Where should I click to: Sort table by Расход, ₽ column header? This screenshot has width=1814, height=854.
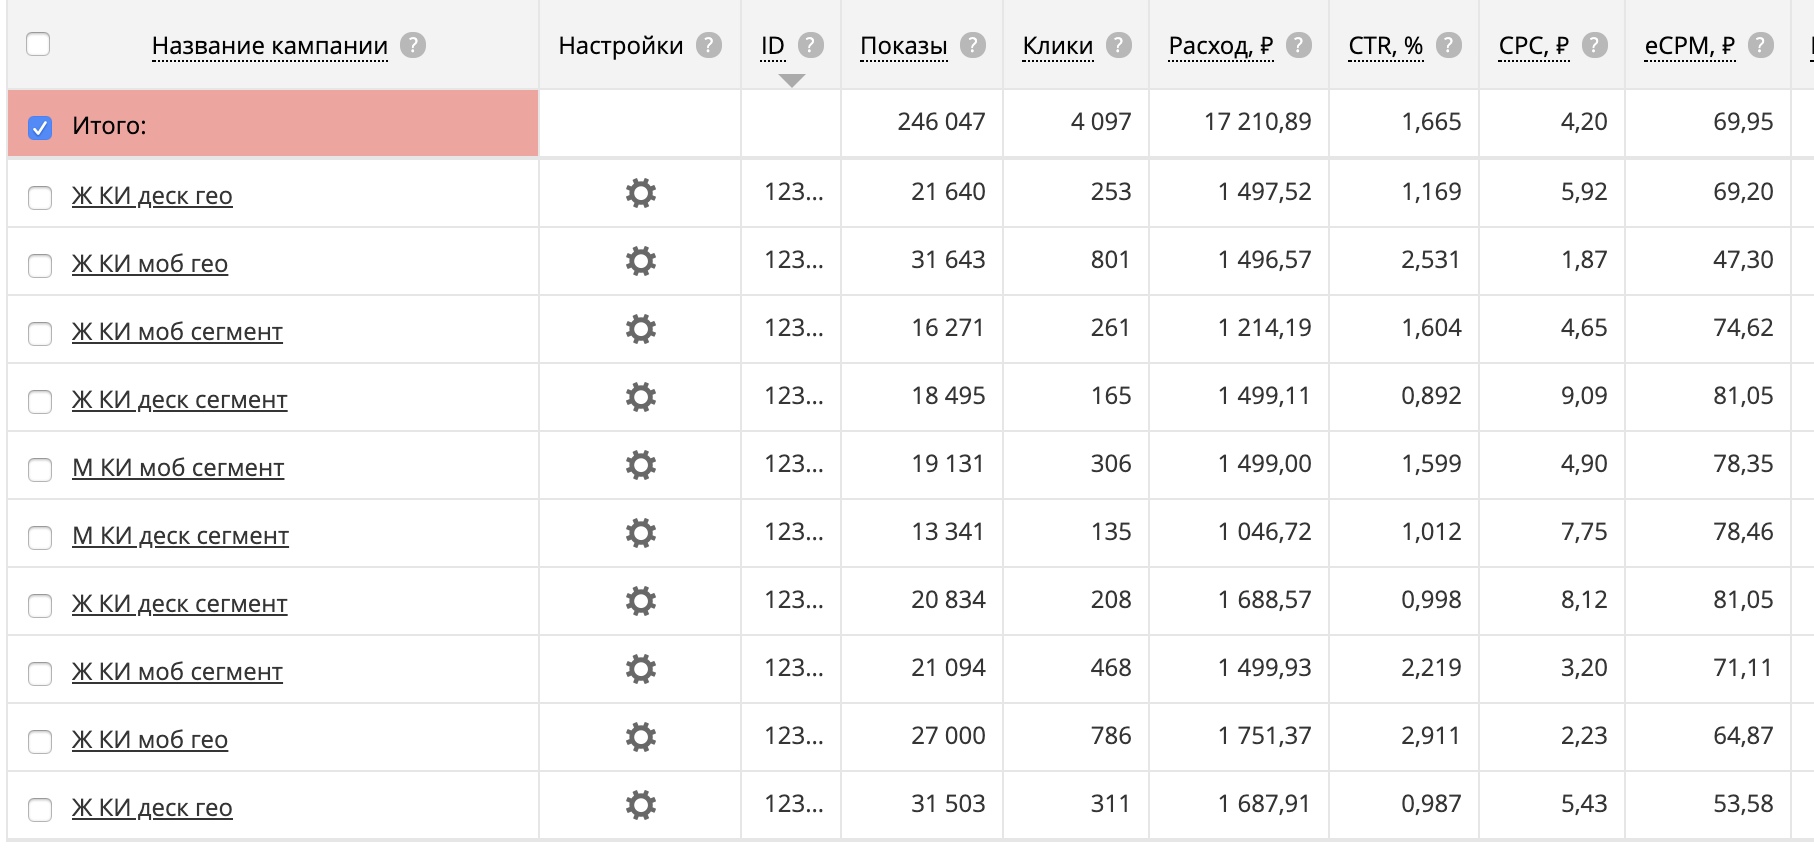pyautogui.click(x=1220, y=46)
